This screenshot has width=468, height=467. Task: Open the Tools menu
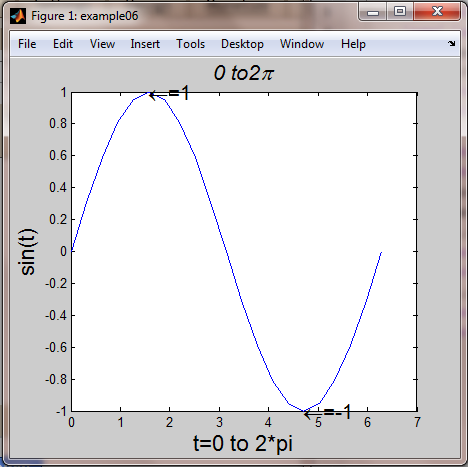190,44
